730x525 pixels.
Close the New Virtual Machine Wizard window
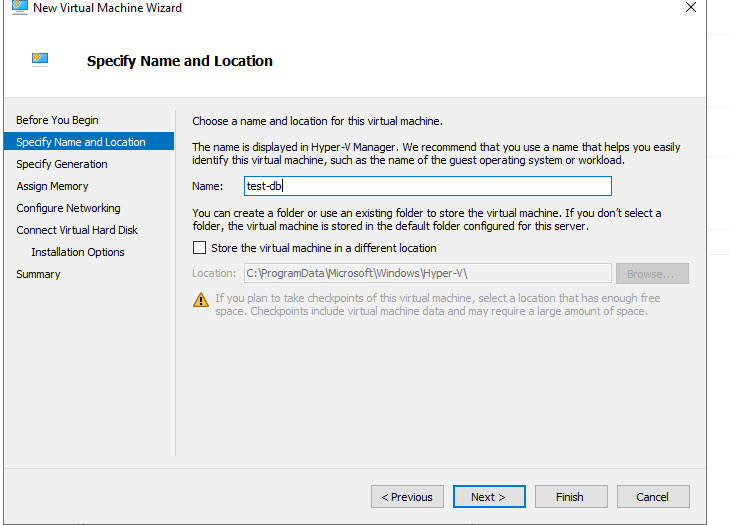click(x=690, y=8)
